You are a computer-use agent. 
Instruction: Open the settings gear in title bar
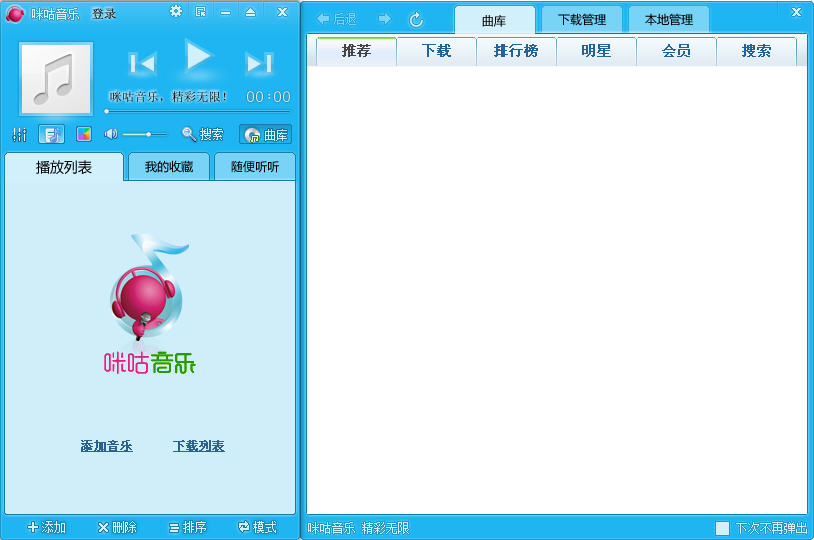click(x=176, y=11)
